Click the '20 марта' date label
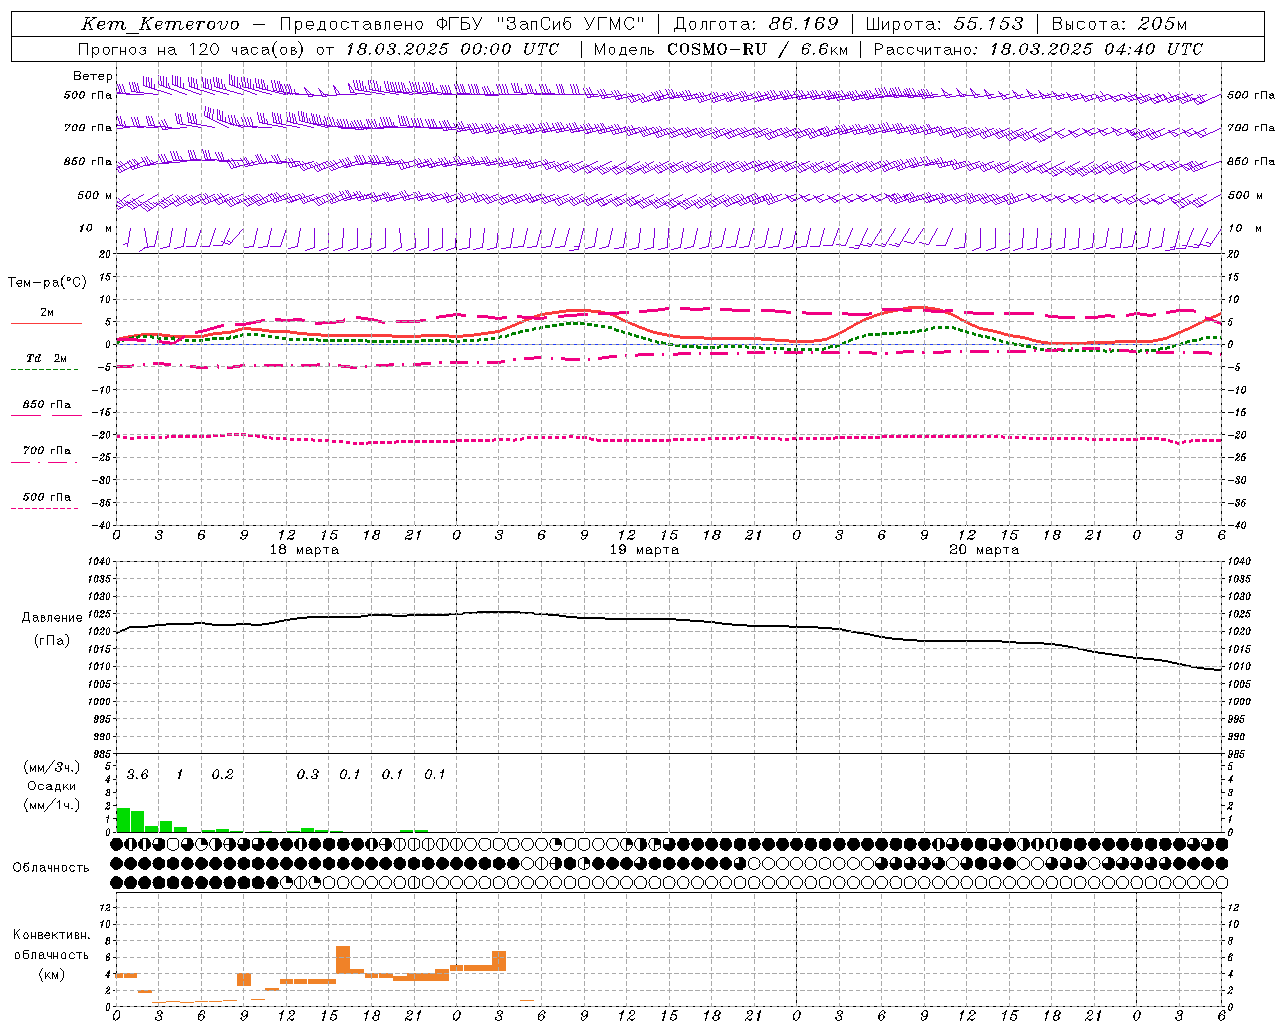Screen dimensions: 1280x1024 984,550
